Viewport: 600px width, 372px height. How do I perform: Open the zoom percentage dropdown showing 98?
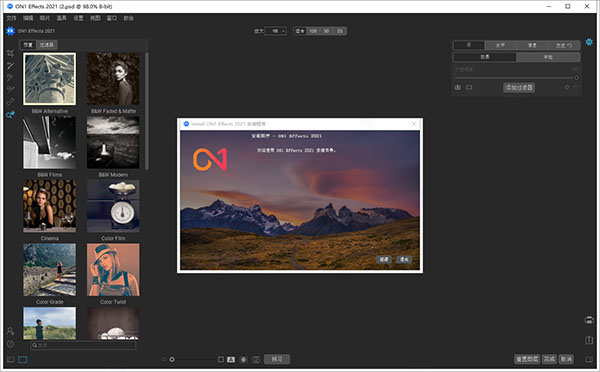coord(276,31)
